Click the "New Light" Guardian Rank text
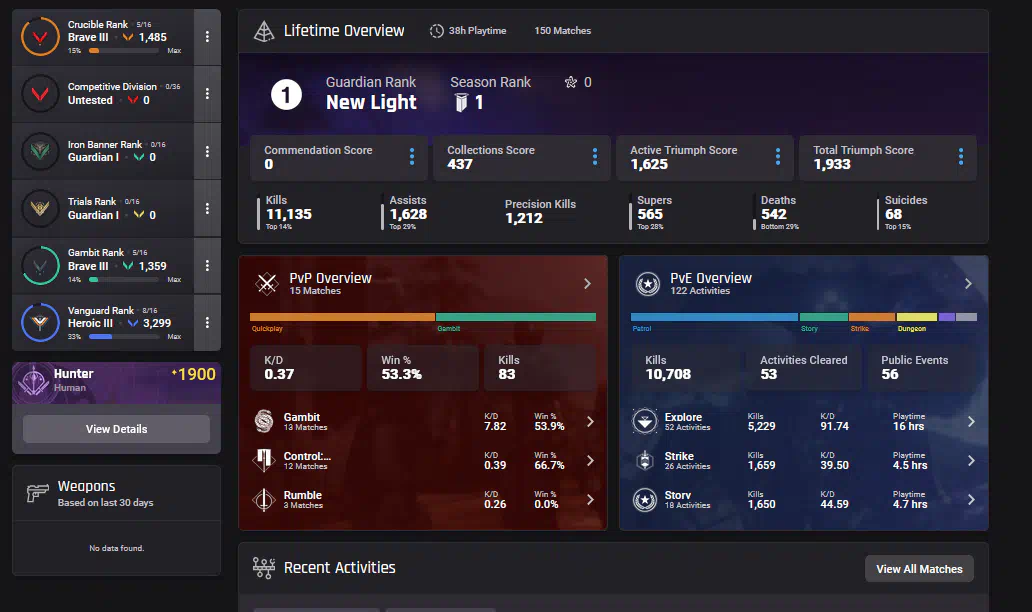 pyautogui.click(x=371, y=103)
